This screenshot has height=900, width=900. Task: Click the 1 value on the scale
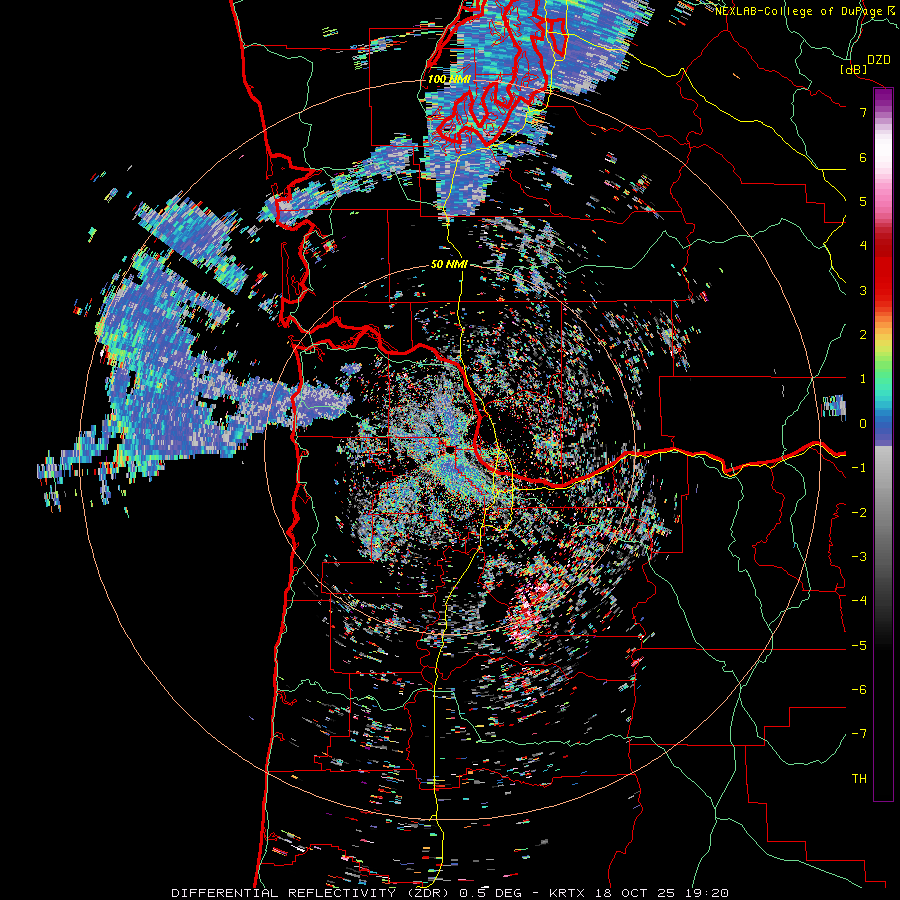pos(863,379)
